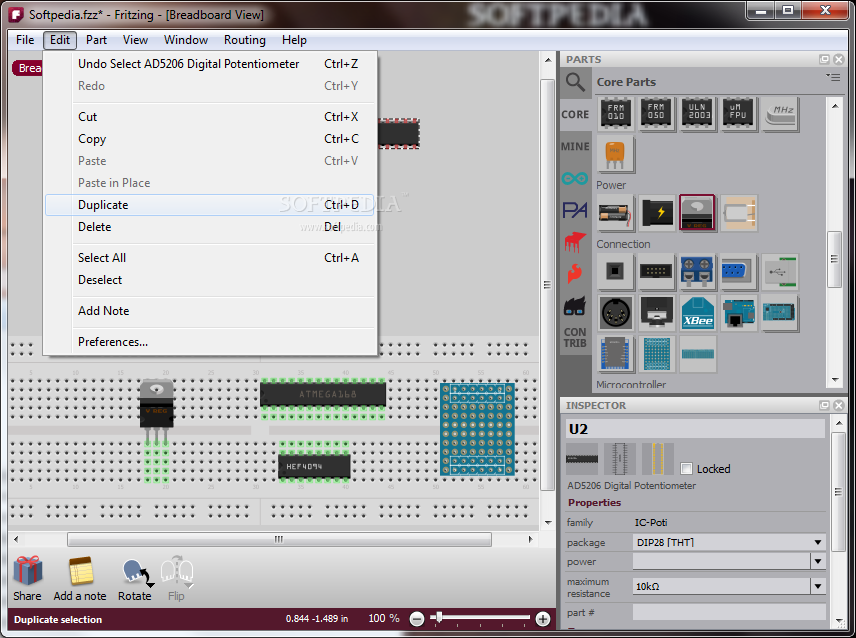Choose Select All in the Edit menu
Viewport: 856px width, 638px height.
coord(210,258)
